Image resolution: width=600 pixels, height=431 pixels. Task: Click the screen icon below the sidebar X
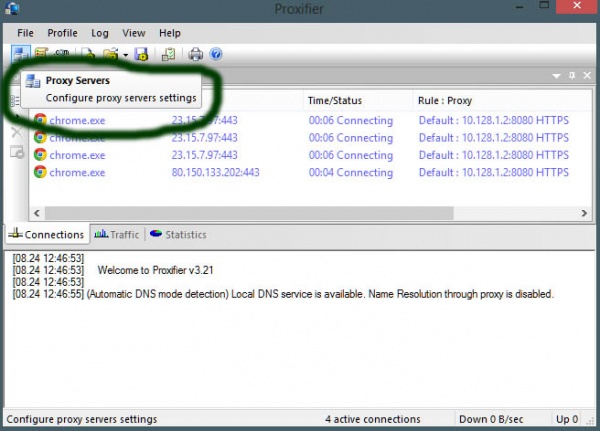click(x=17, y=152)
